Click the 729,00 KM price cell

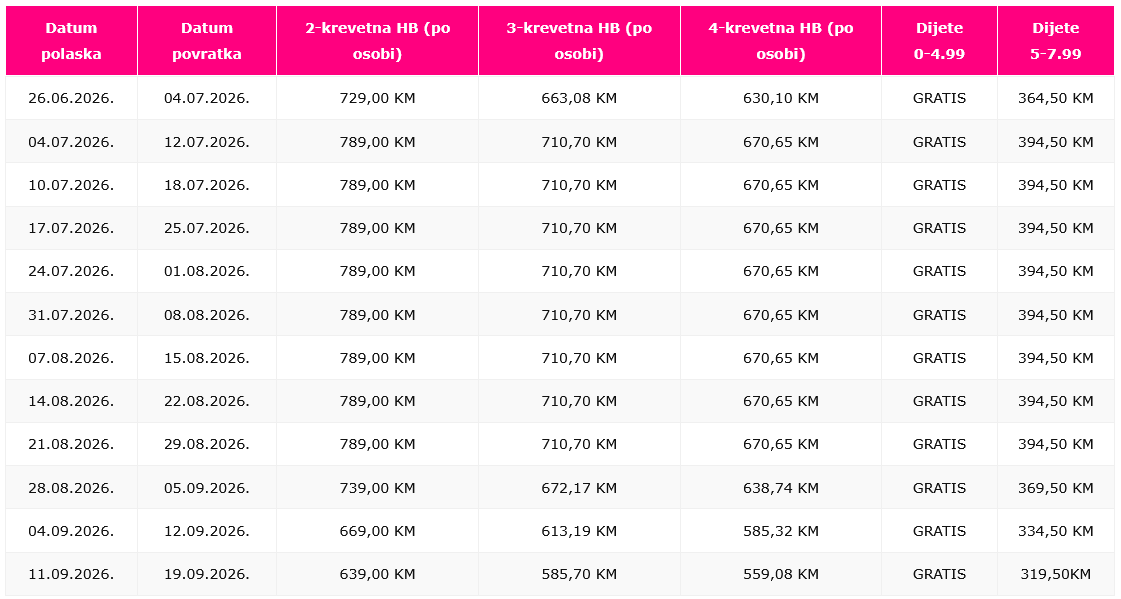pyautogui.click(x=377, y=98)
